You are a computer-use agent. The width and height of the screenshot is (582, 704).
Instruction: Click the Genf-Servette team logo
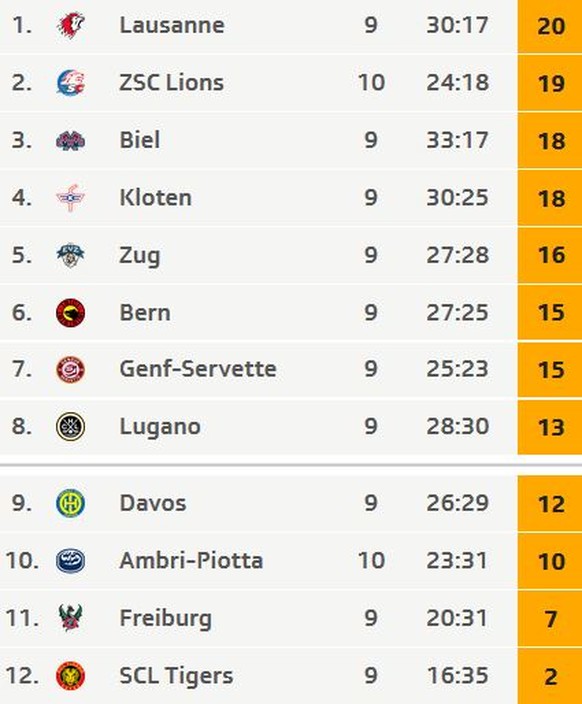click(71, 370)
